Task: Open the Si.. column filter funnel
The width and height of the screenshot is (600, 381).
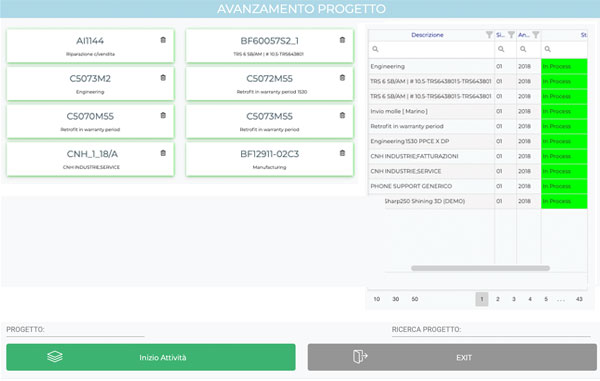Action: (x=511, y=35)
